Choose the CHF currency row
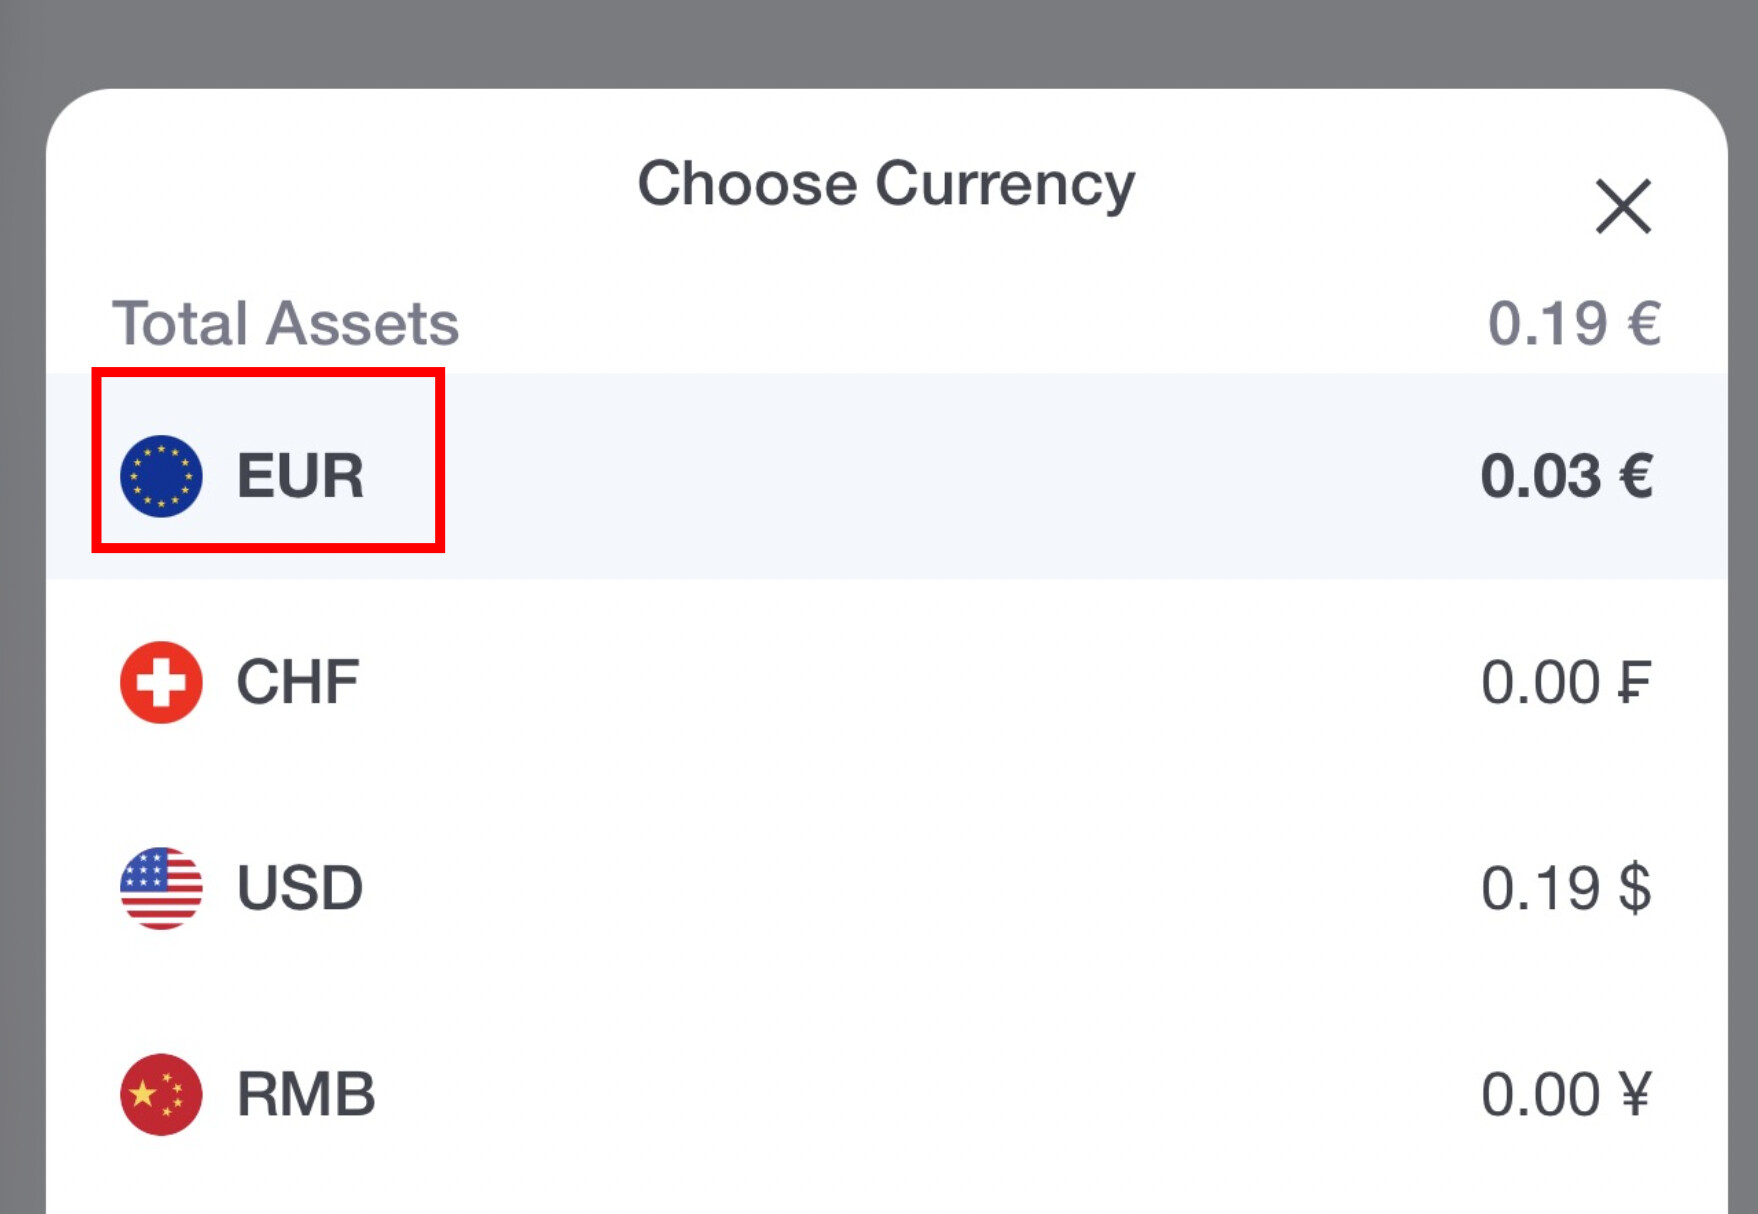This screenshot has width=1758, height=1214. pos(886,682)
